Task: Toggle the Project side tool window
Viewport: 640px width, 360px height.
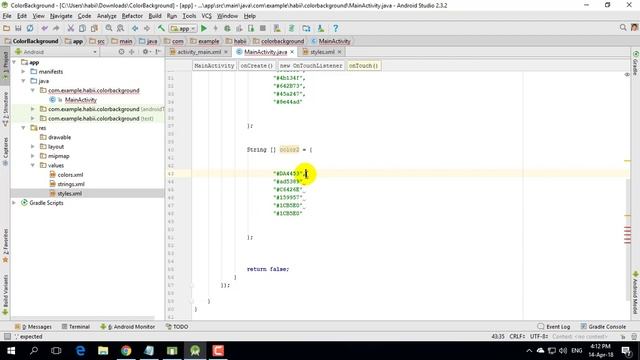Action: click(5, 65)
